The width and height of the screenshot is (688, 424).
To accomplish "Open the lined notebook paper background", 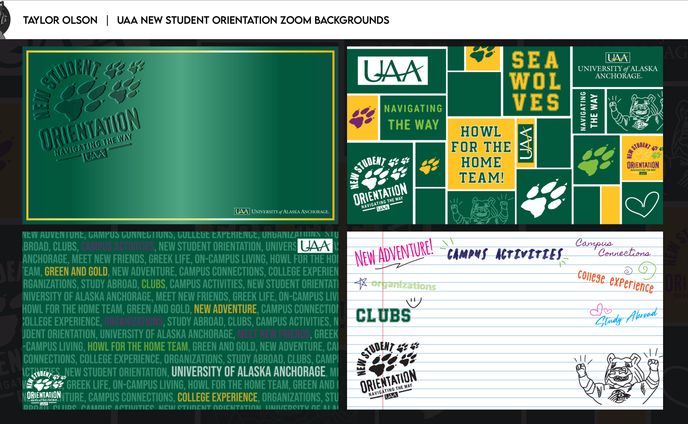I will pos(505,320).
